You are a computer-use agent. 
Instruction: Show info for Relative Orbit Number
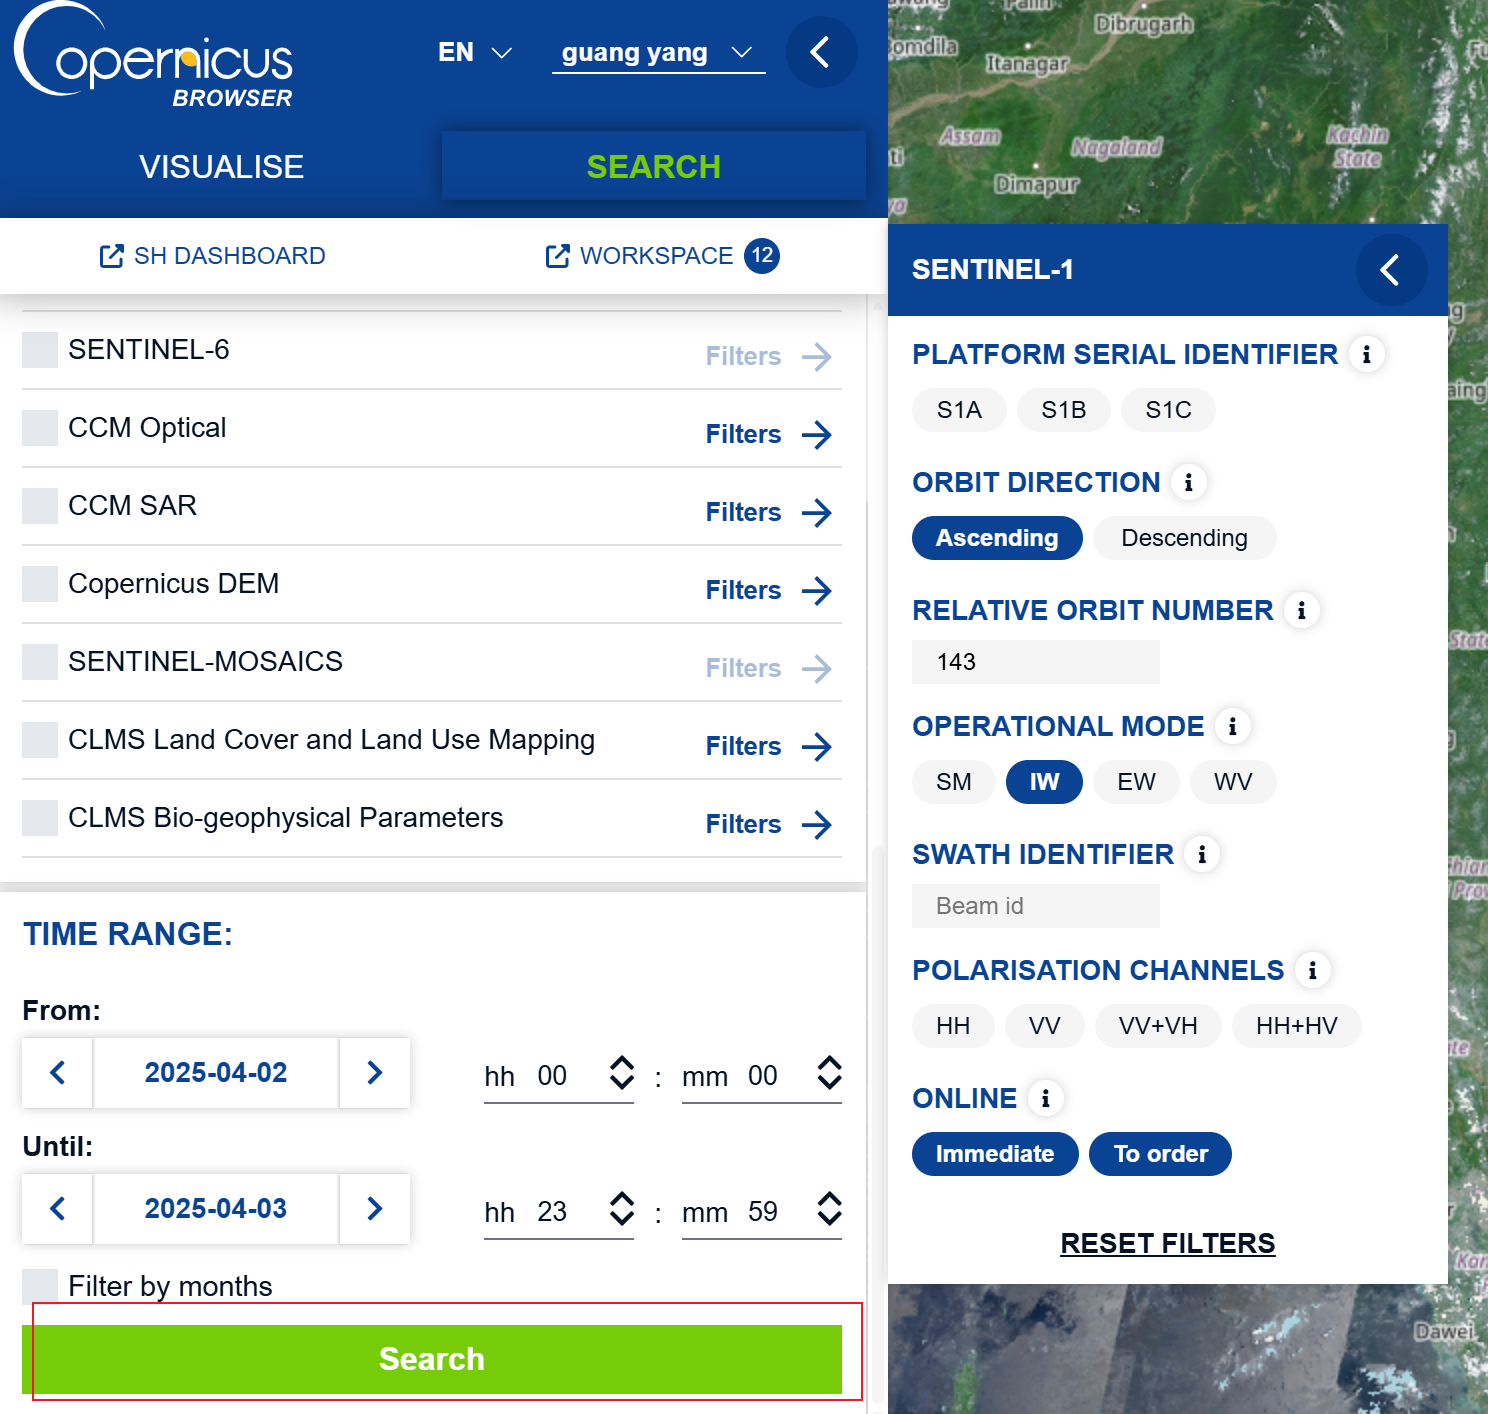pyautogui.click(x=1301, y=610)
